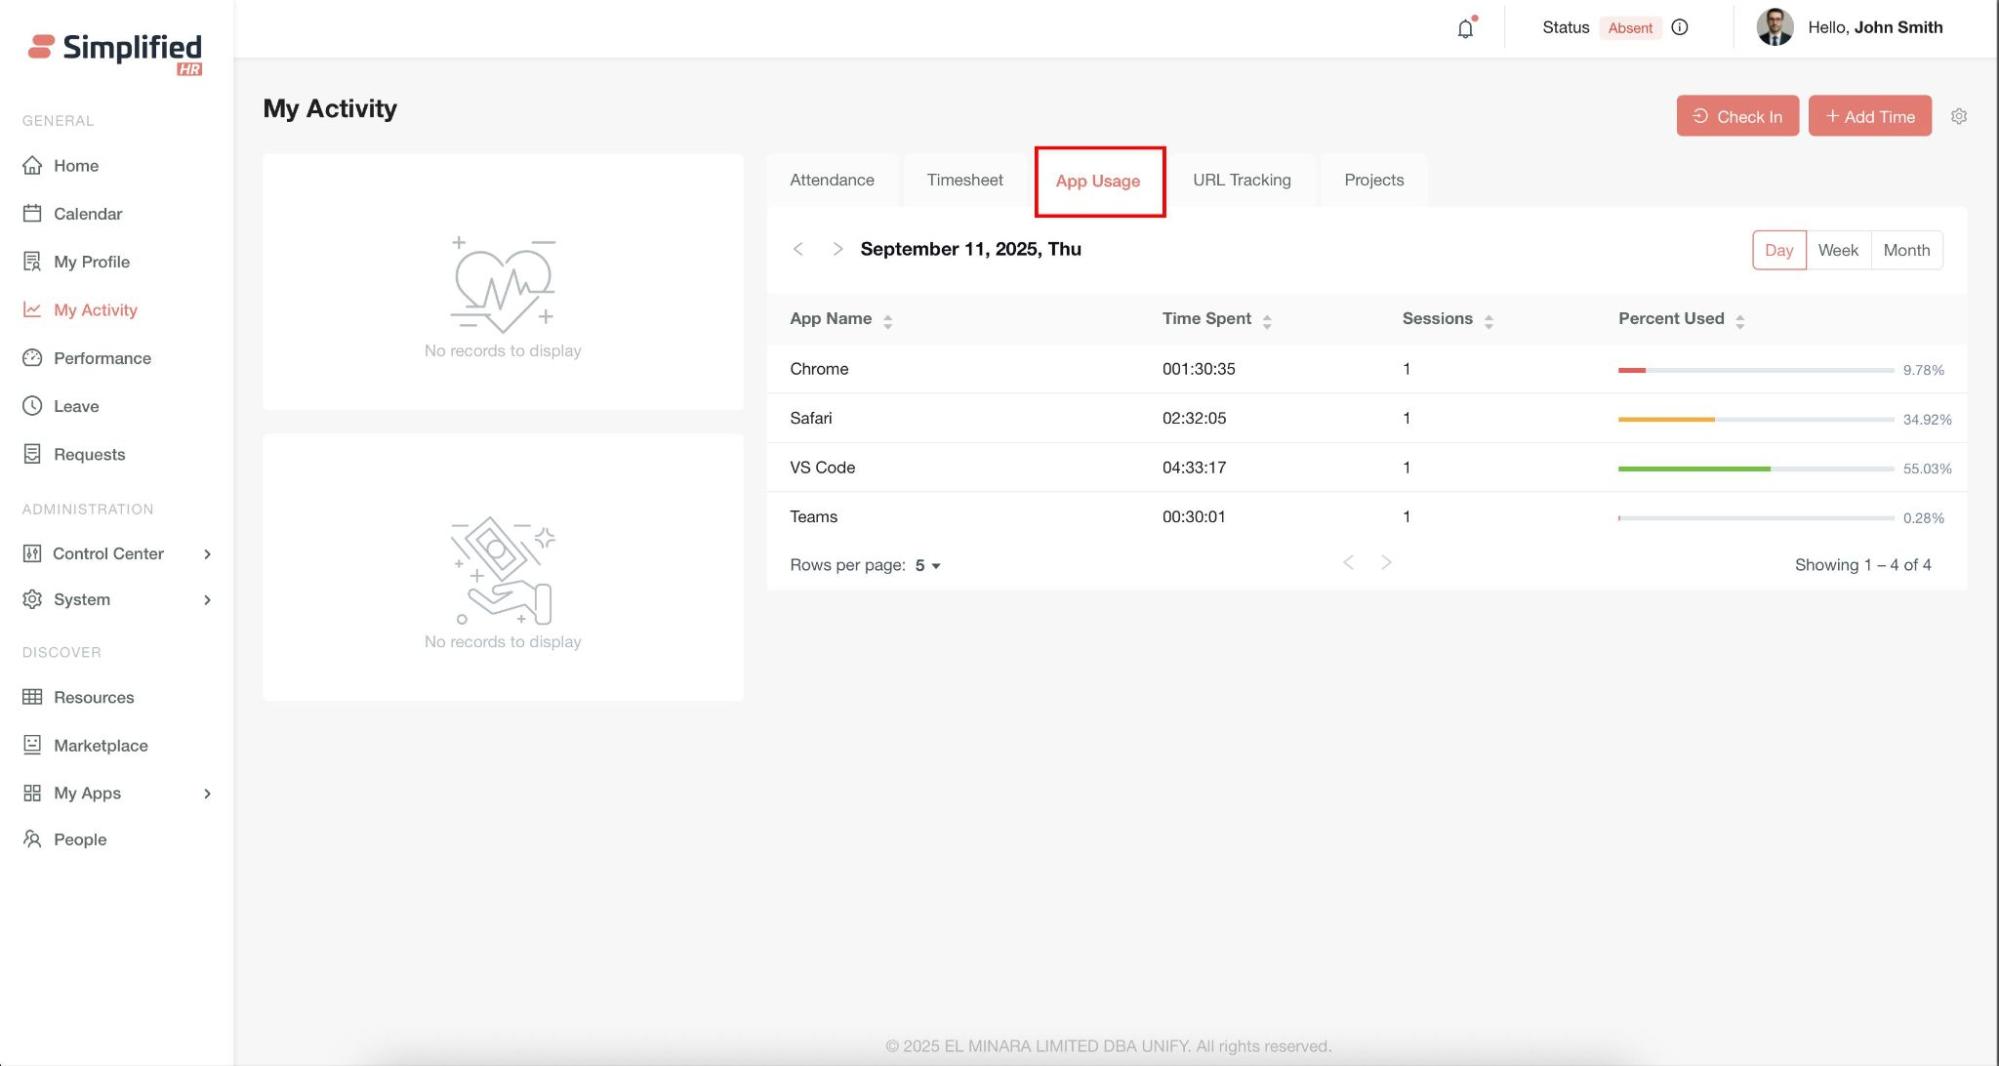The image size is (1999, 1066).
Task: Open the Leave clock icon
Action: click(x=33, y=406)
